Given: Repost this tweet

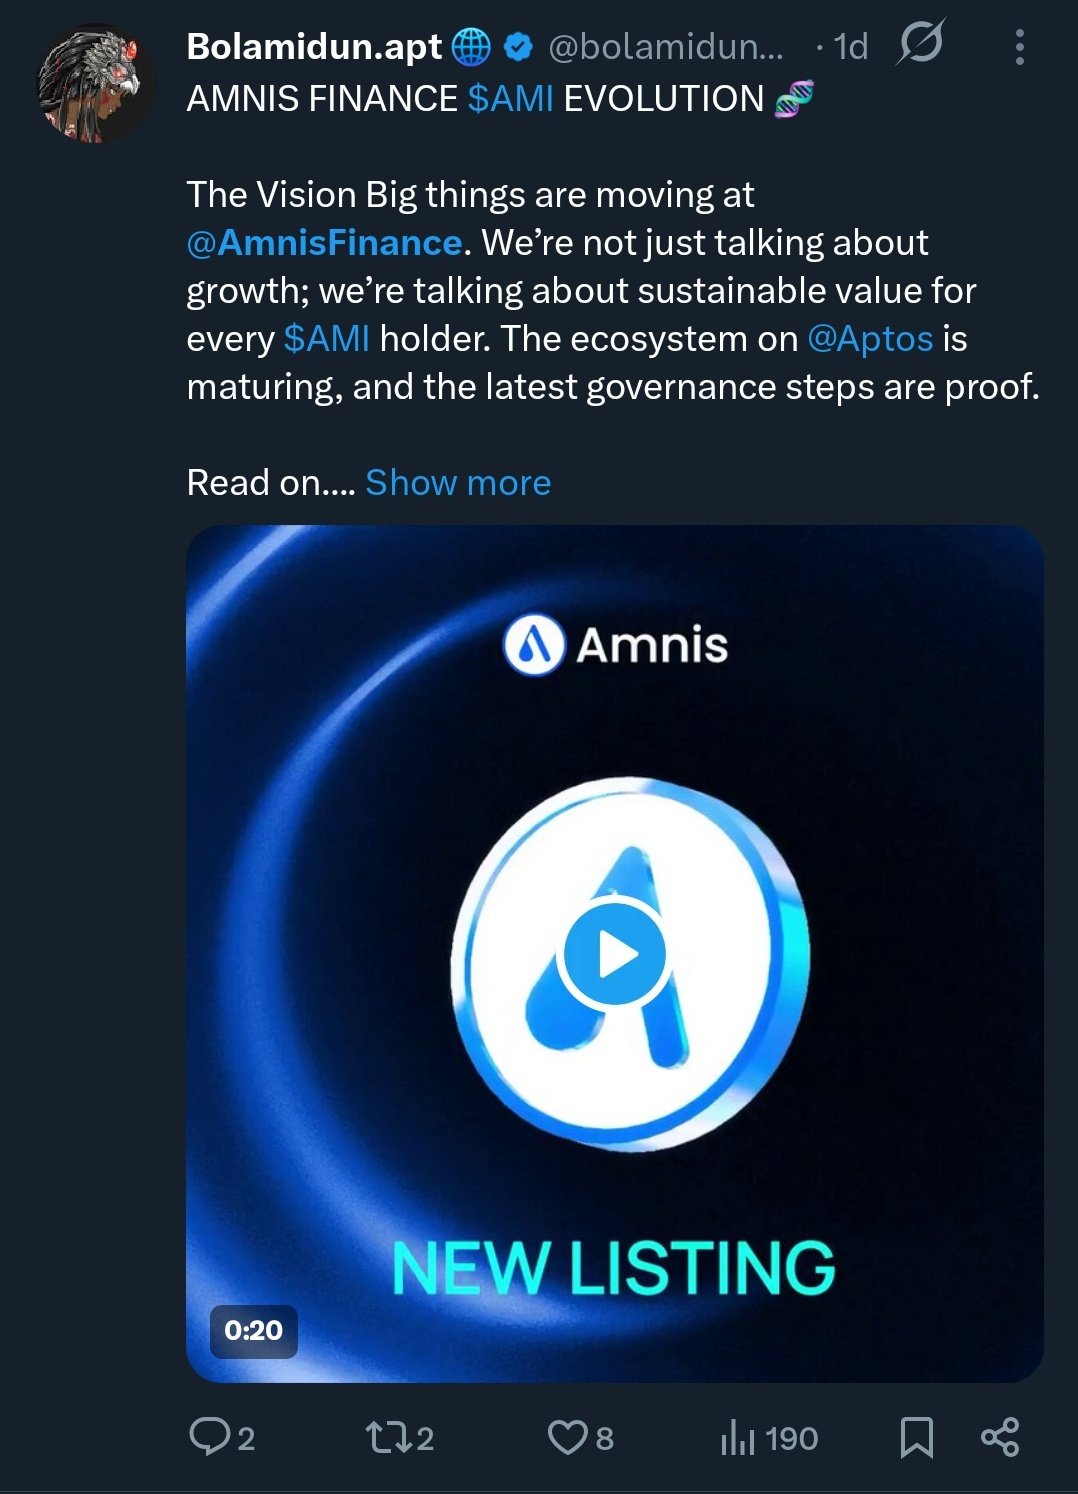Looking at the screenshot, I should [x=385, y=1437].
